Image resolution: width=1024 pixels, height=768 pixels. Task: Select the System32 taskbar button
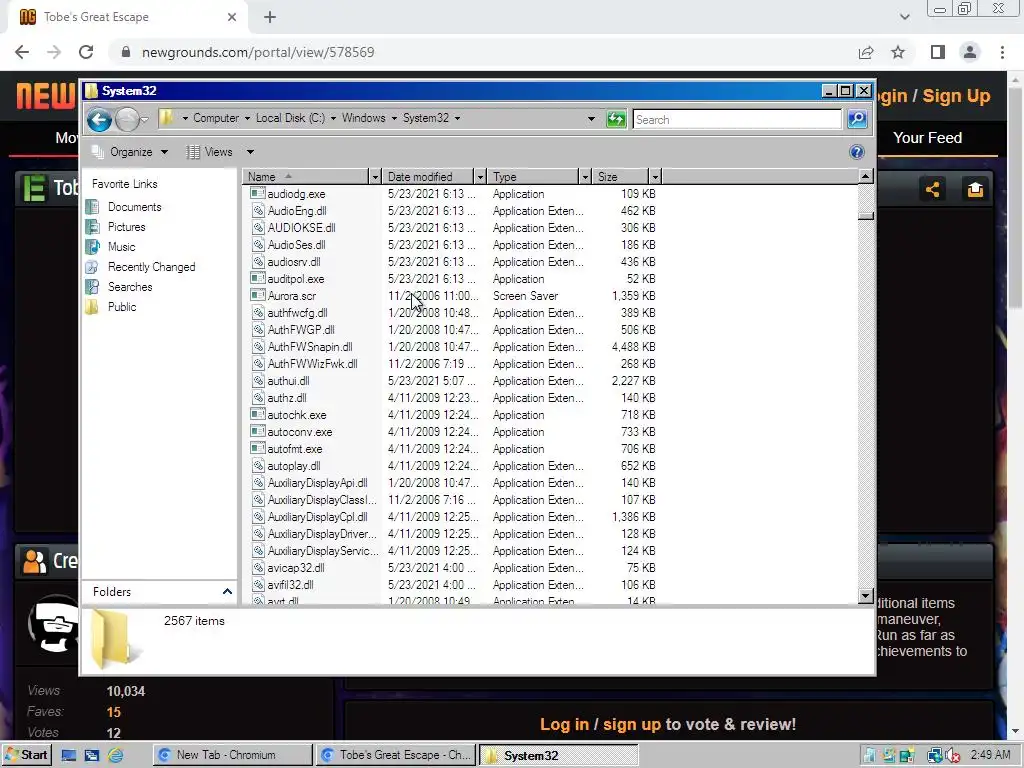[x=558, y=755]
